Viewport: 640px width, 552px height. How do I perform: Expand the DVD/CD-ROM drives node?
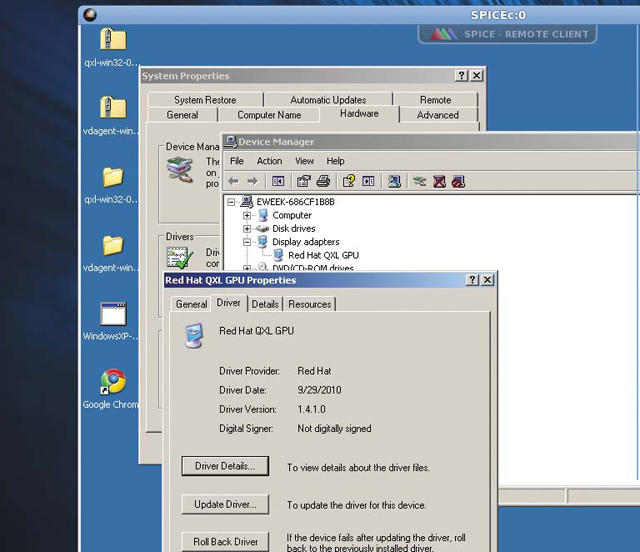click(247, 268)
